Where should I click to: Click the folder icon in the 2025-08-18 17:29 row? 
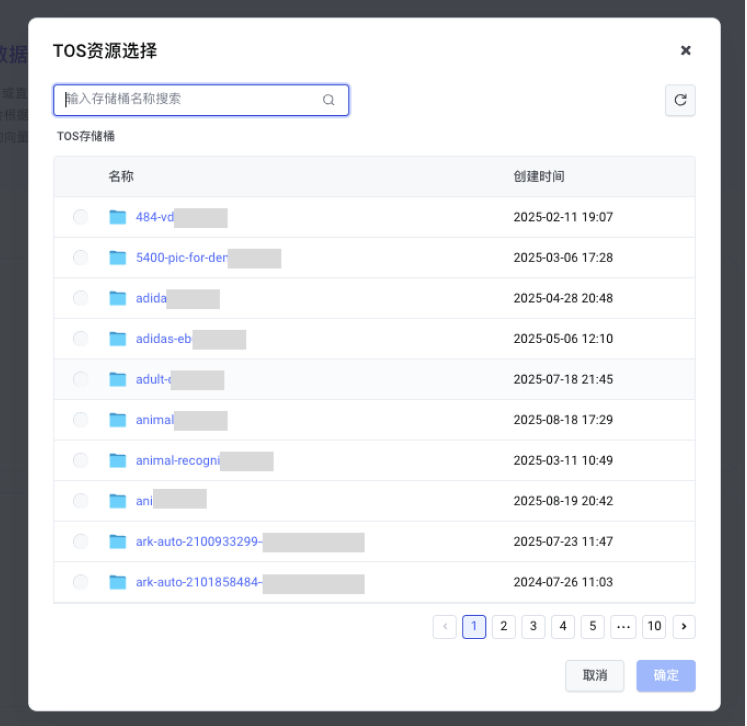tap(118, 420)
